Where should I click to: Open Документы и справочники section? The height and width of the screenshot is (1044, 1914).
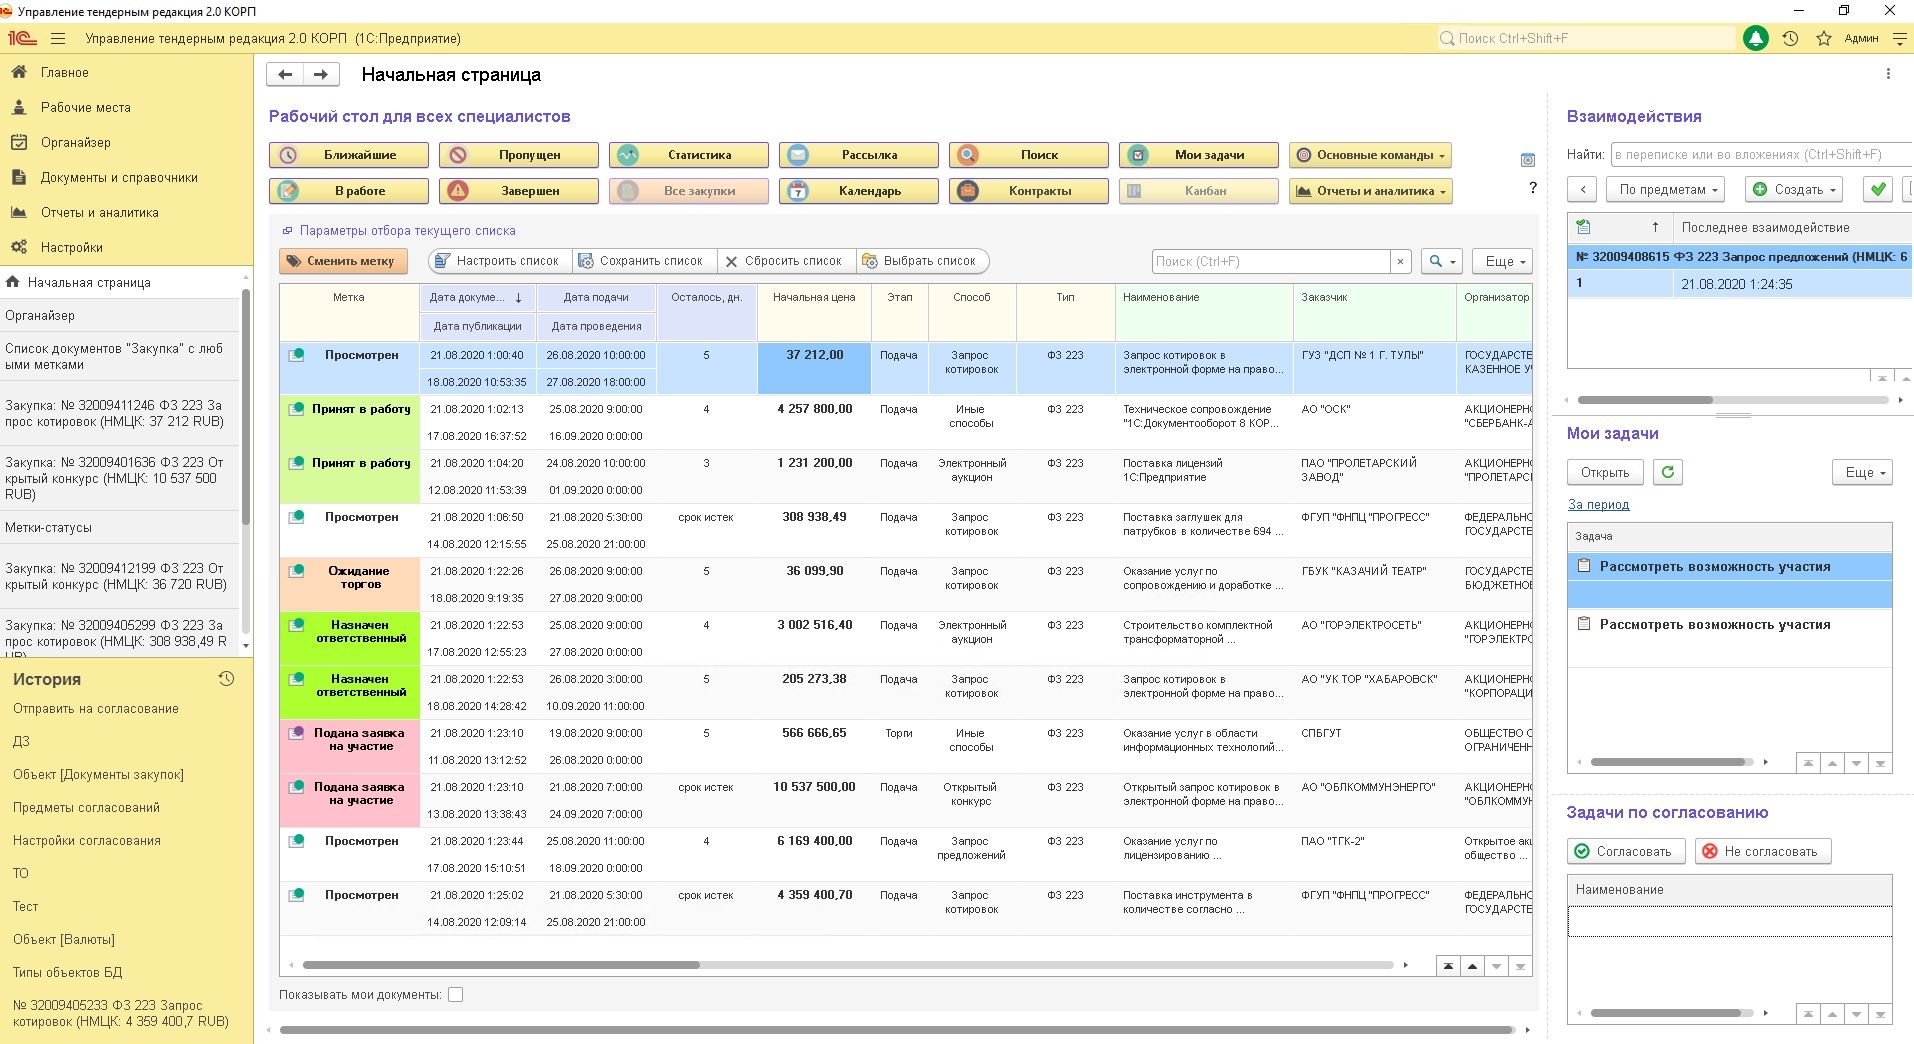pos(119,177)
